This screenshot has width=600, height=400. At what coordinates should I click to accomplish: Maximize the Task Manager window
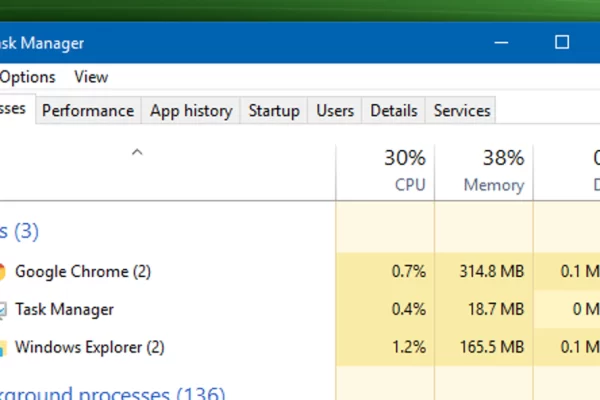(x=562, y=42)
